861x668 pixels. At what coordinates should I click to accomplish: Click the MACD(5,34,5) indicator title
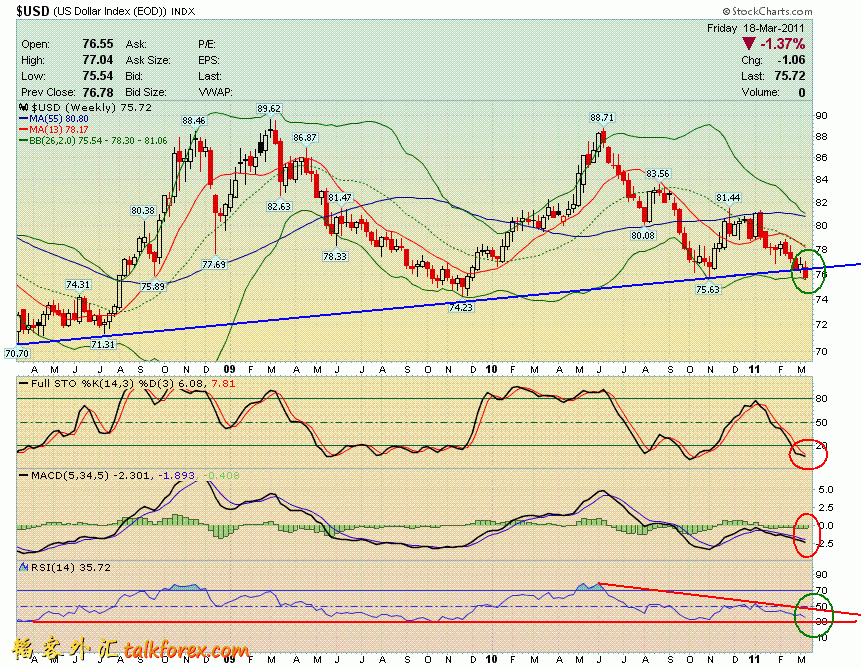[x=70, y=475]
